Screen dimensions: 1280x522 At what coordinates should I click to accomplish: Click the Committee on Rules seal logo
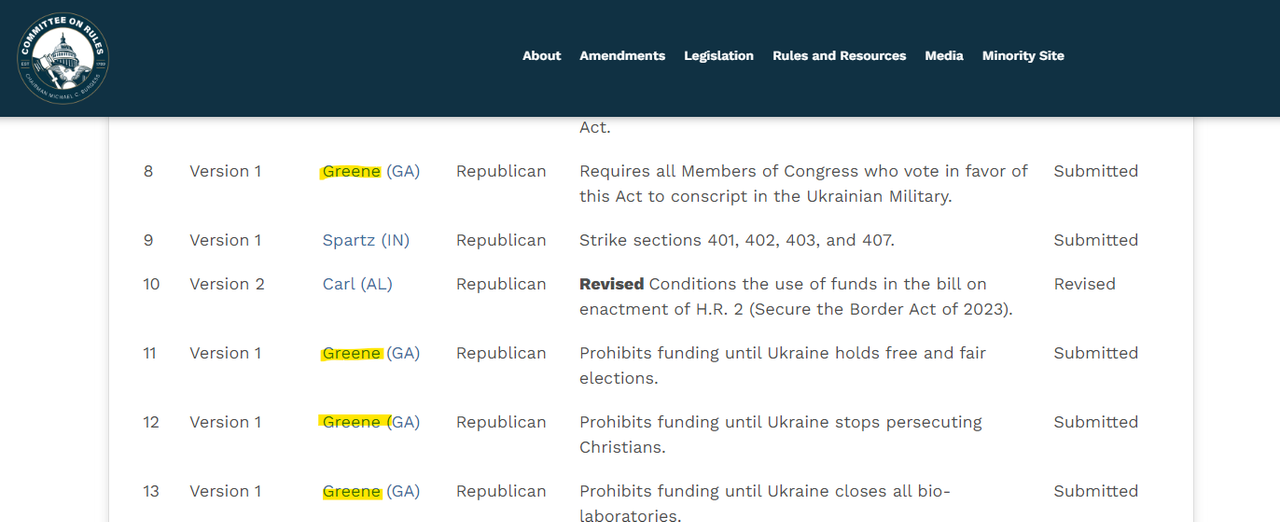(63, 57)
